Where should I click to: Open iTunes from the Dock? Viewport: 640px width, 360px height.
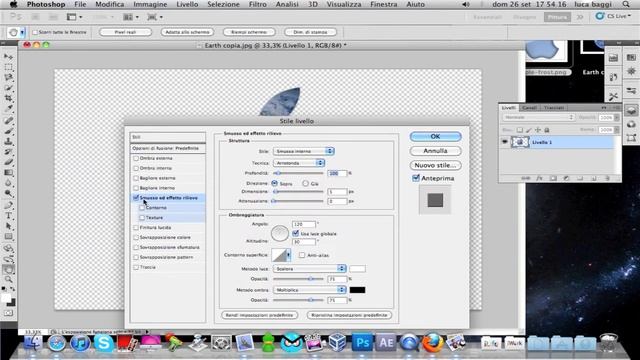(x=80, y=343)
